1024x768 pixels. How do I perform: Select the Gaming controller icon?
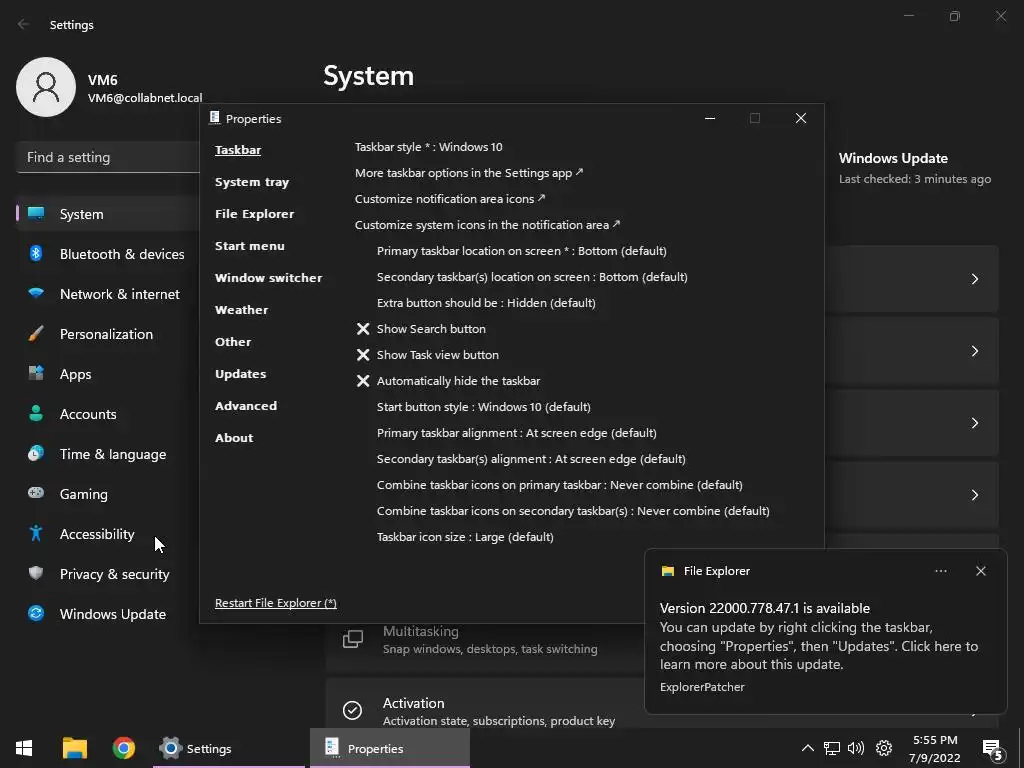[36, 493]
